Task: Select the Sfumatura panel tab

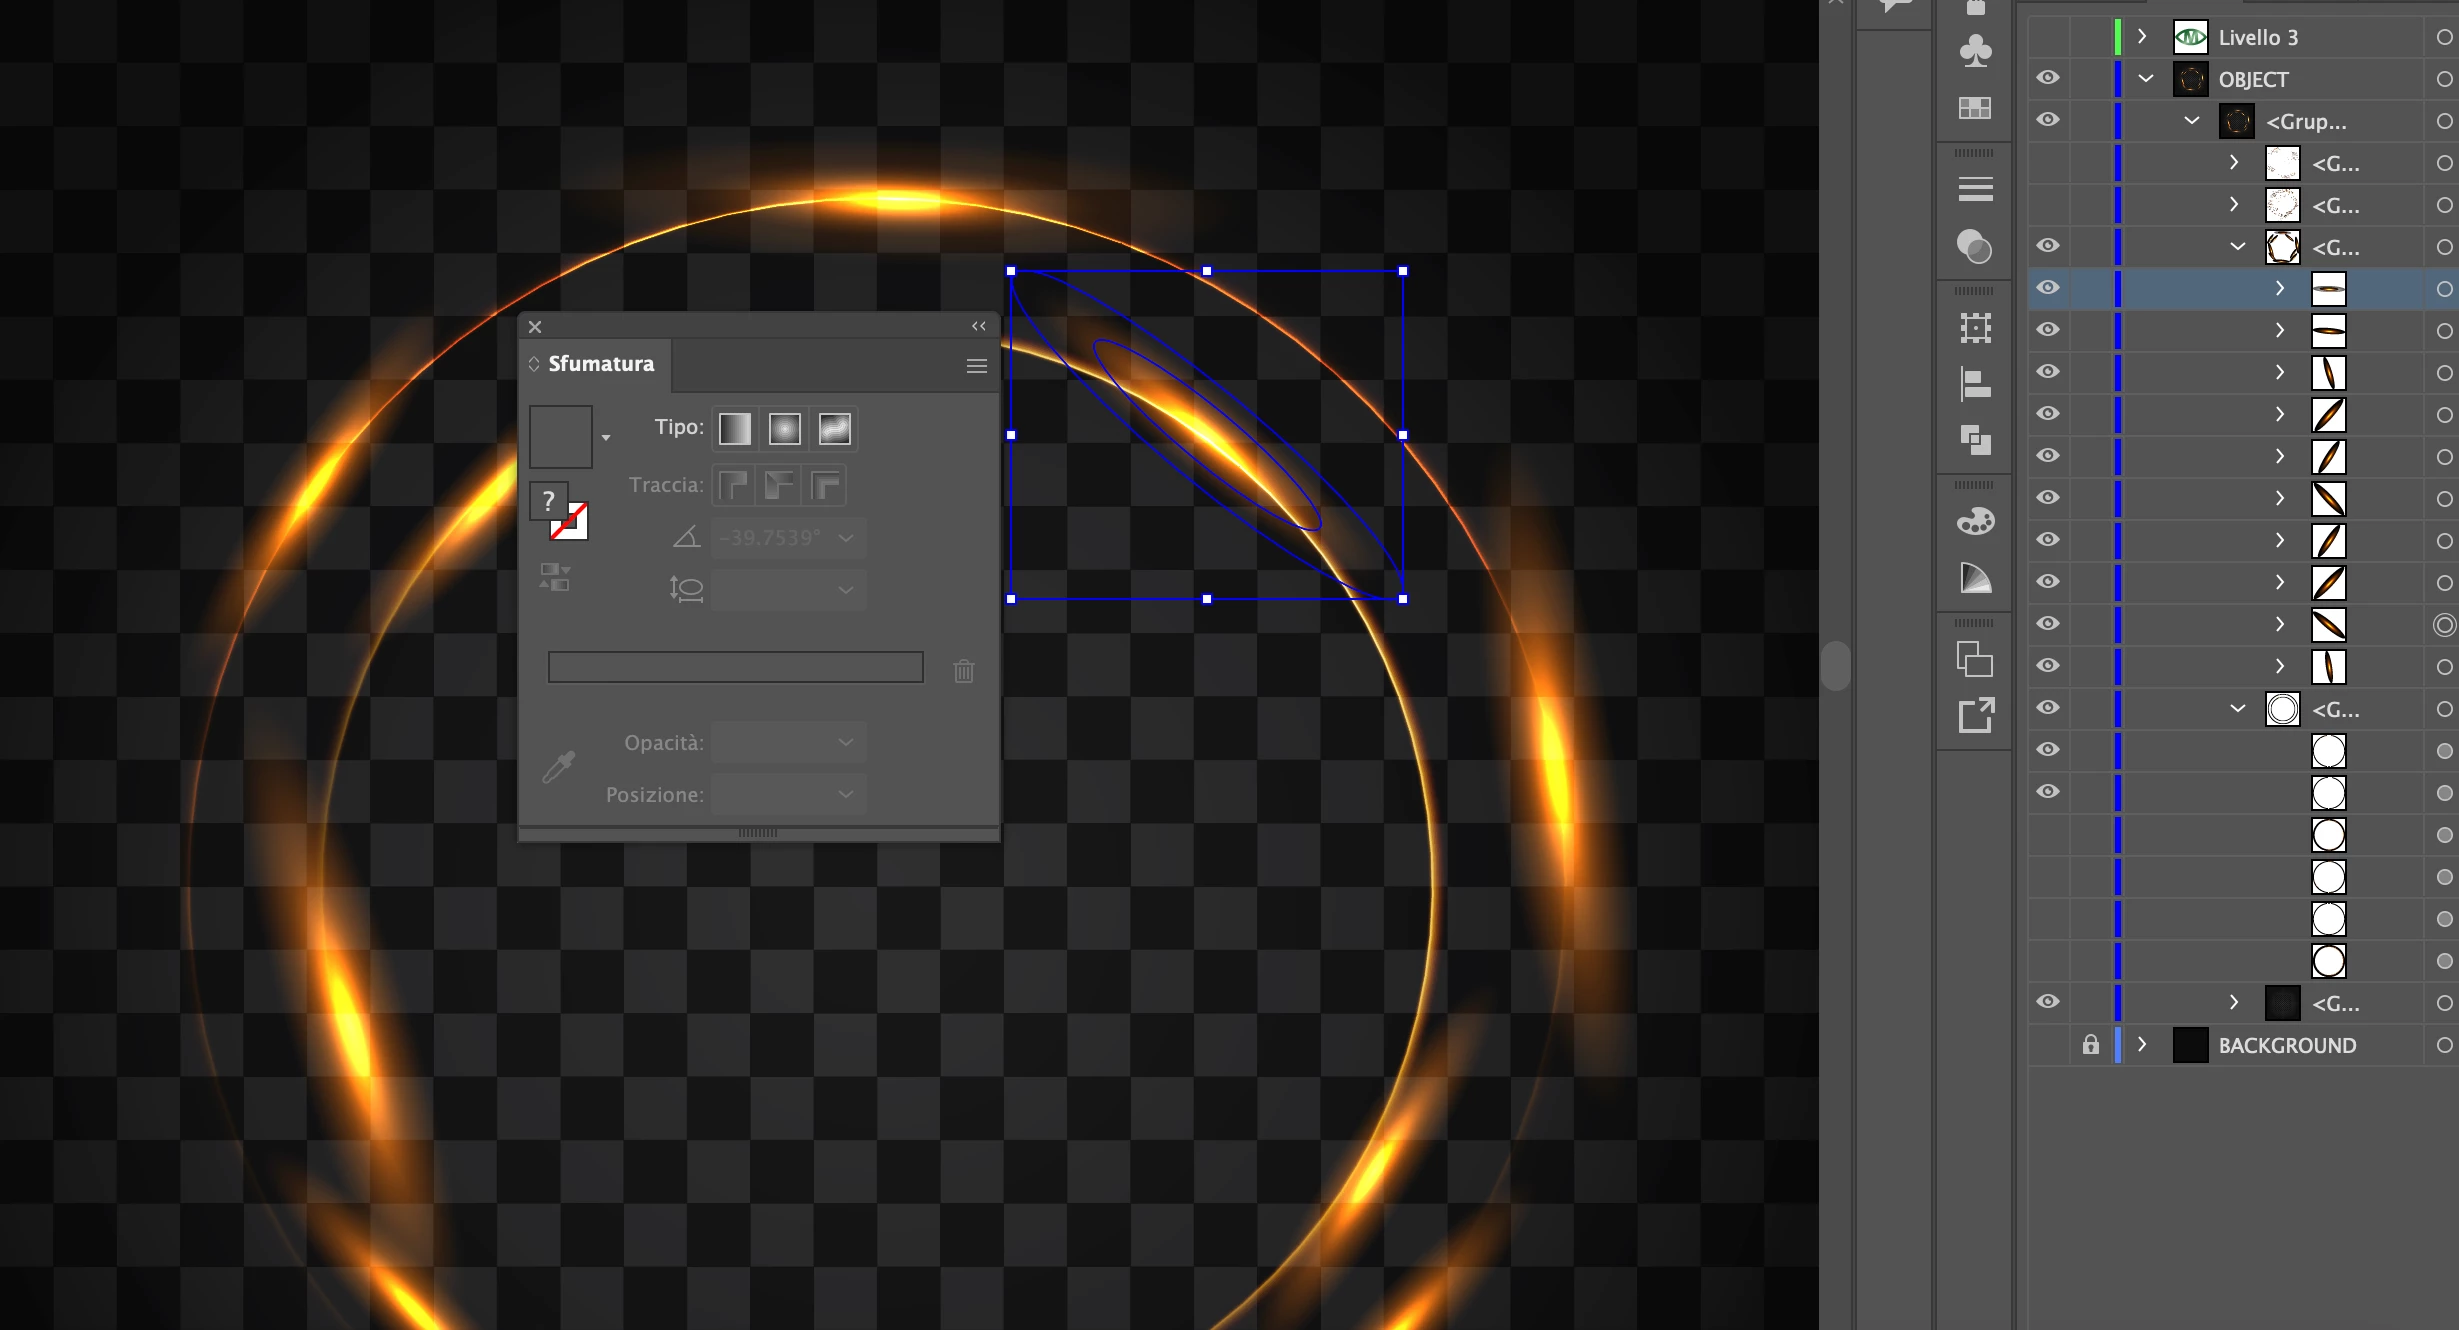Action: (x=600, y=364)
